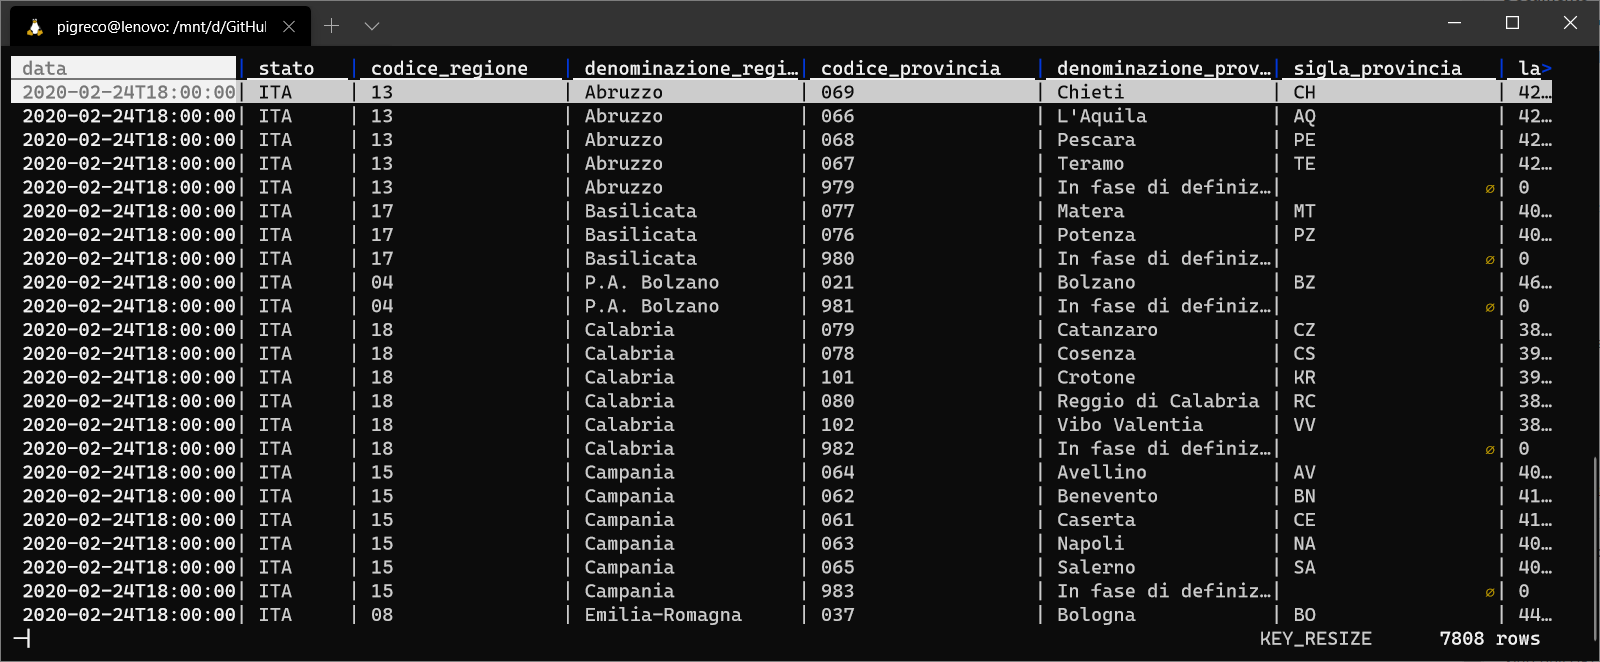Close the pigreco@lenovo terminal tab
Image resolution: width=1600 pixels, height=662 pixels.
(289, 27)
